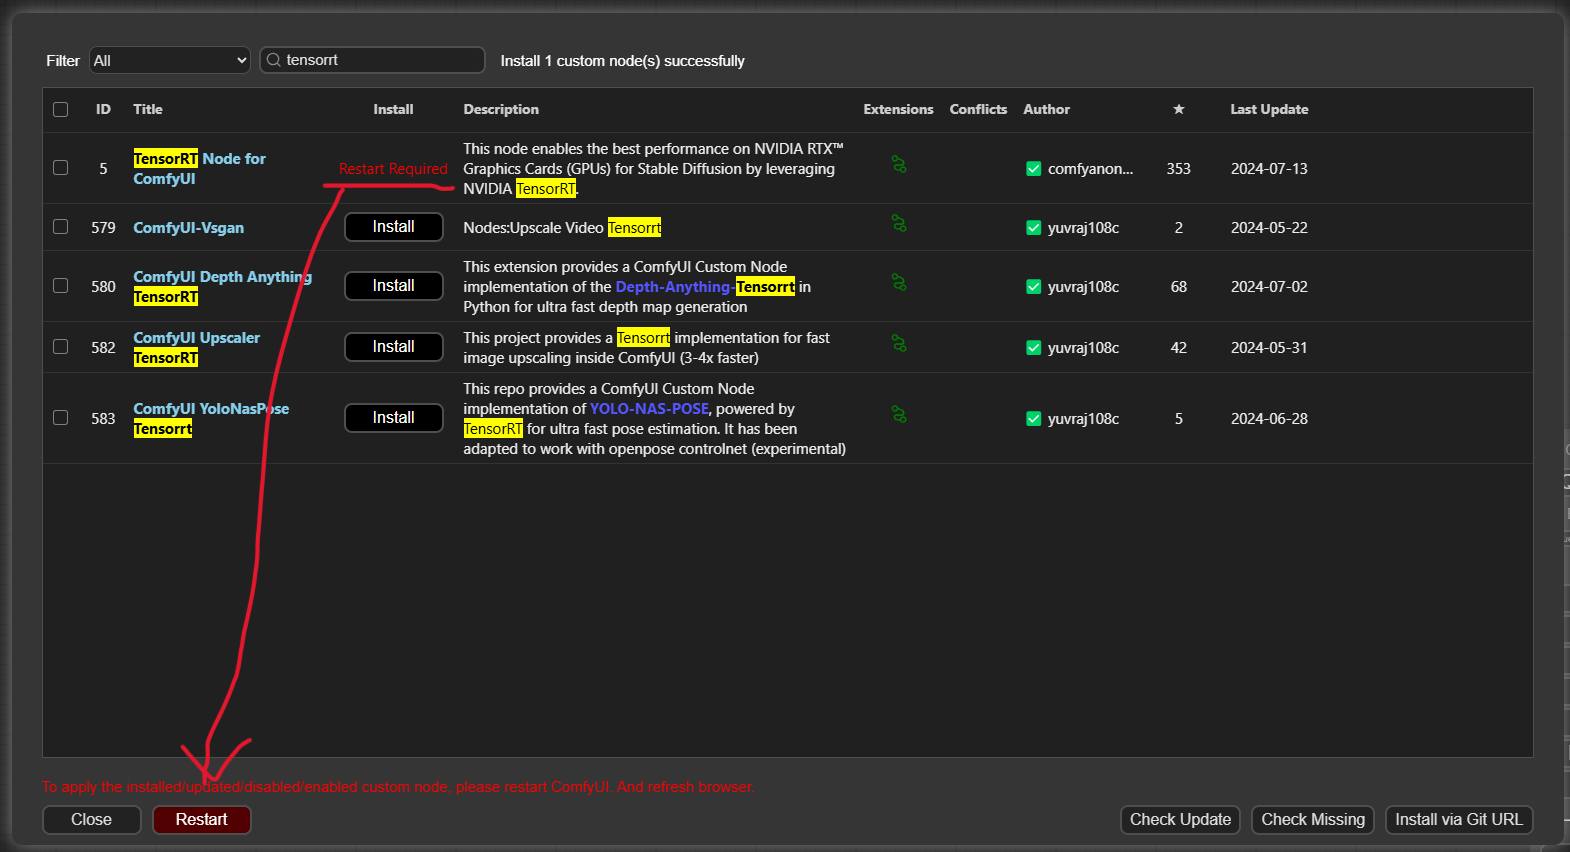Click the Restart button
Image resolution: width=1570 pixels, height=852 pixels.
(x=202, y=820)
